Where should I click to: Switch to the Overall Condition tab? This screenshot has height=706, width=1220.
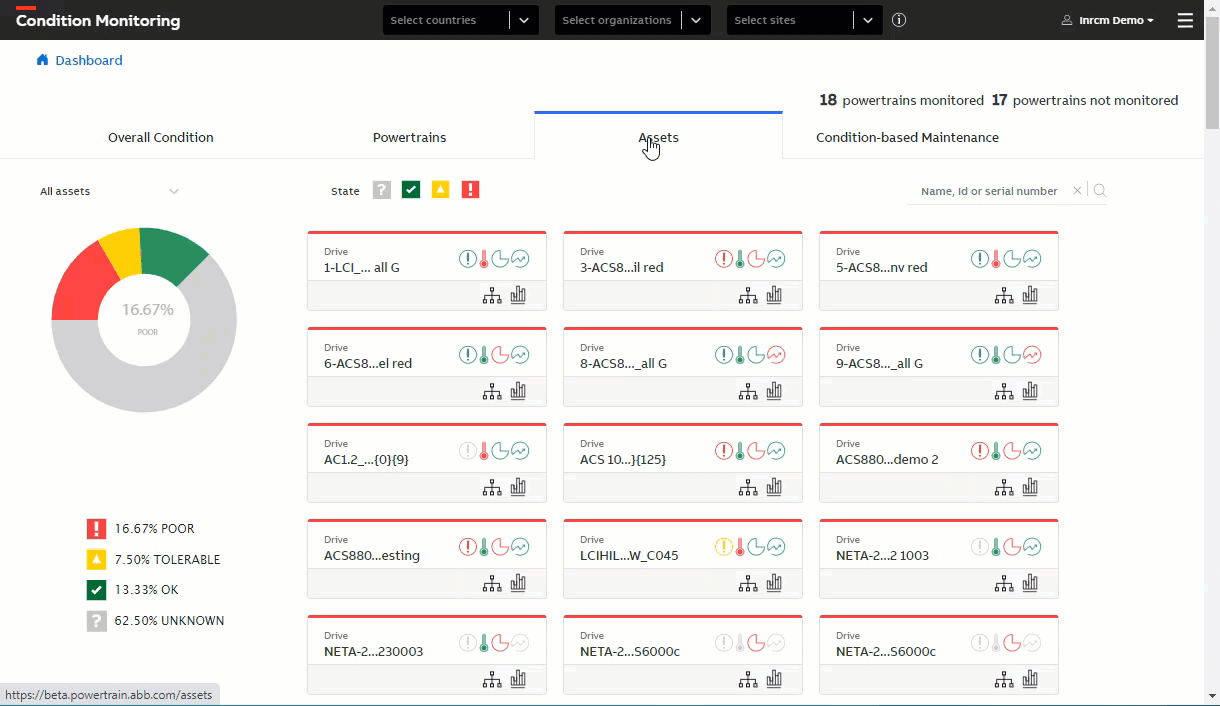coord(161,137)
